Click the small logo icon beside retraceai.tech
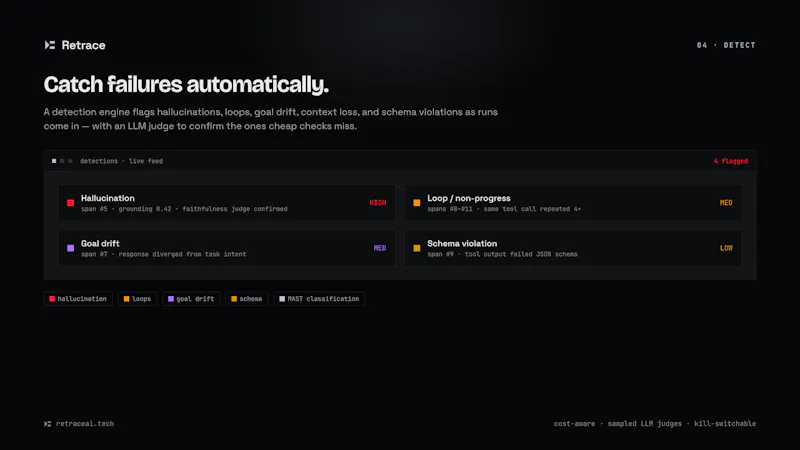The image size is (800, 450). point(47,424)
